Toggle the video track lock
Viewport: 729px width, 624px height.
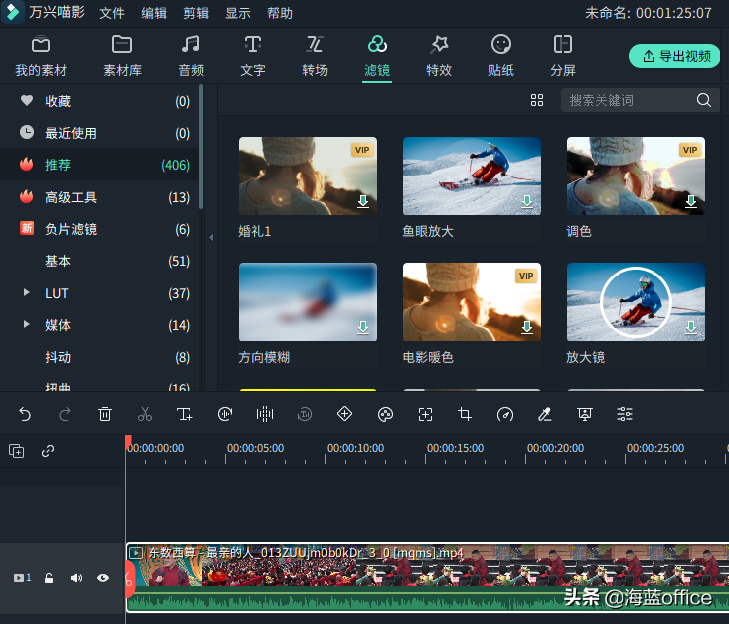[49, 578]
